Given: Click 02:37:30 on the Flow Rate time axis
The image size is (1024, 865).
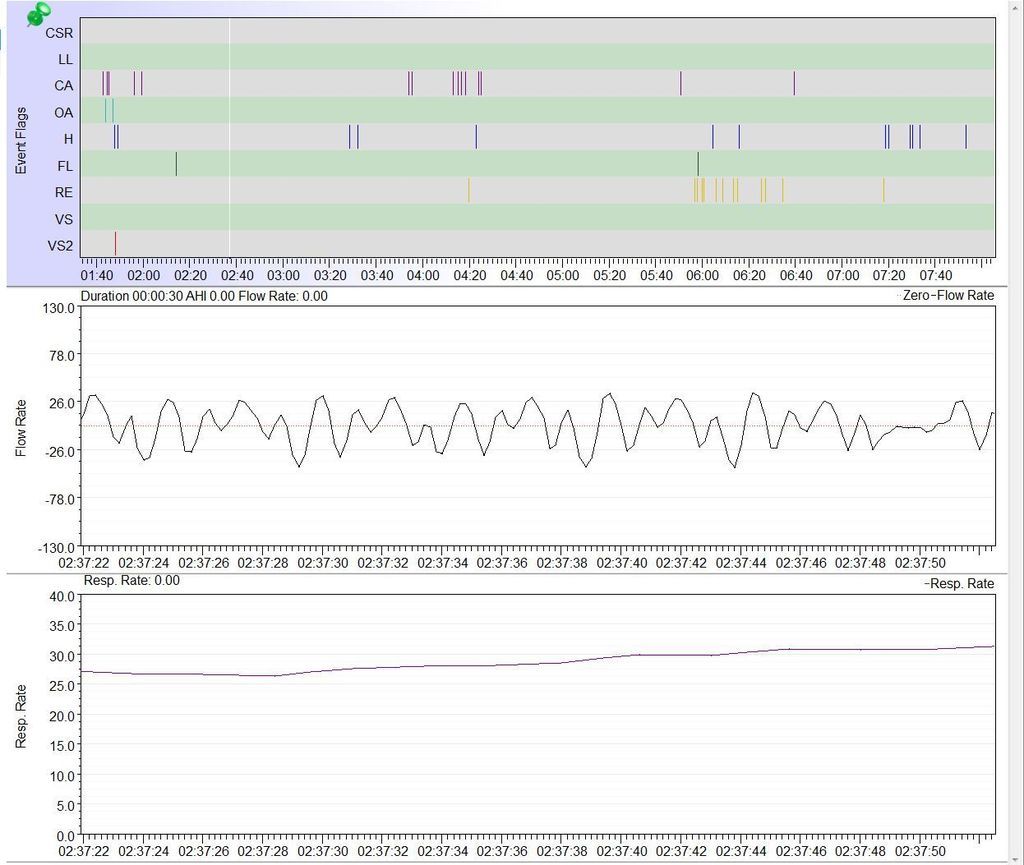Looking at the screenshot, I should coord(323,563).
